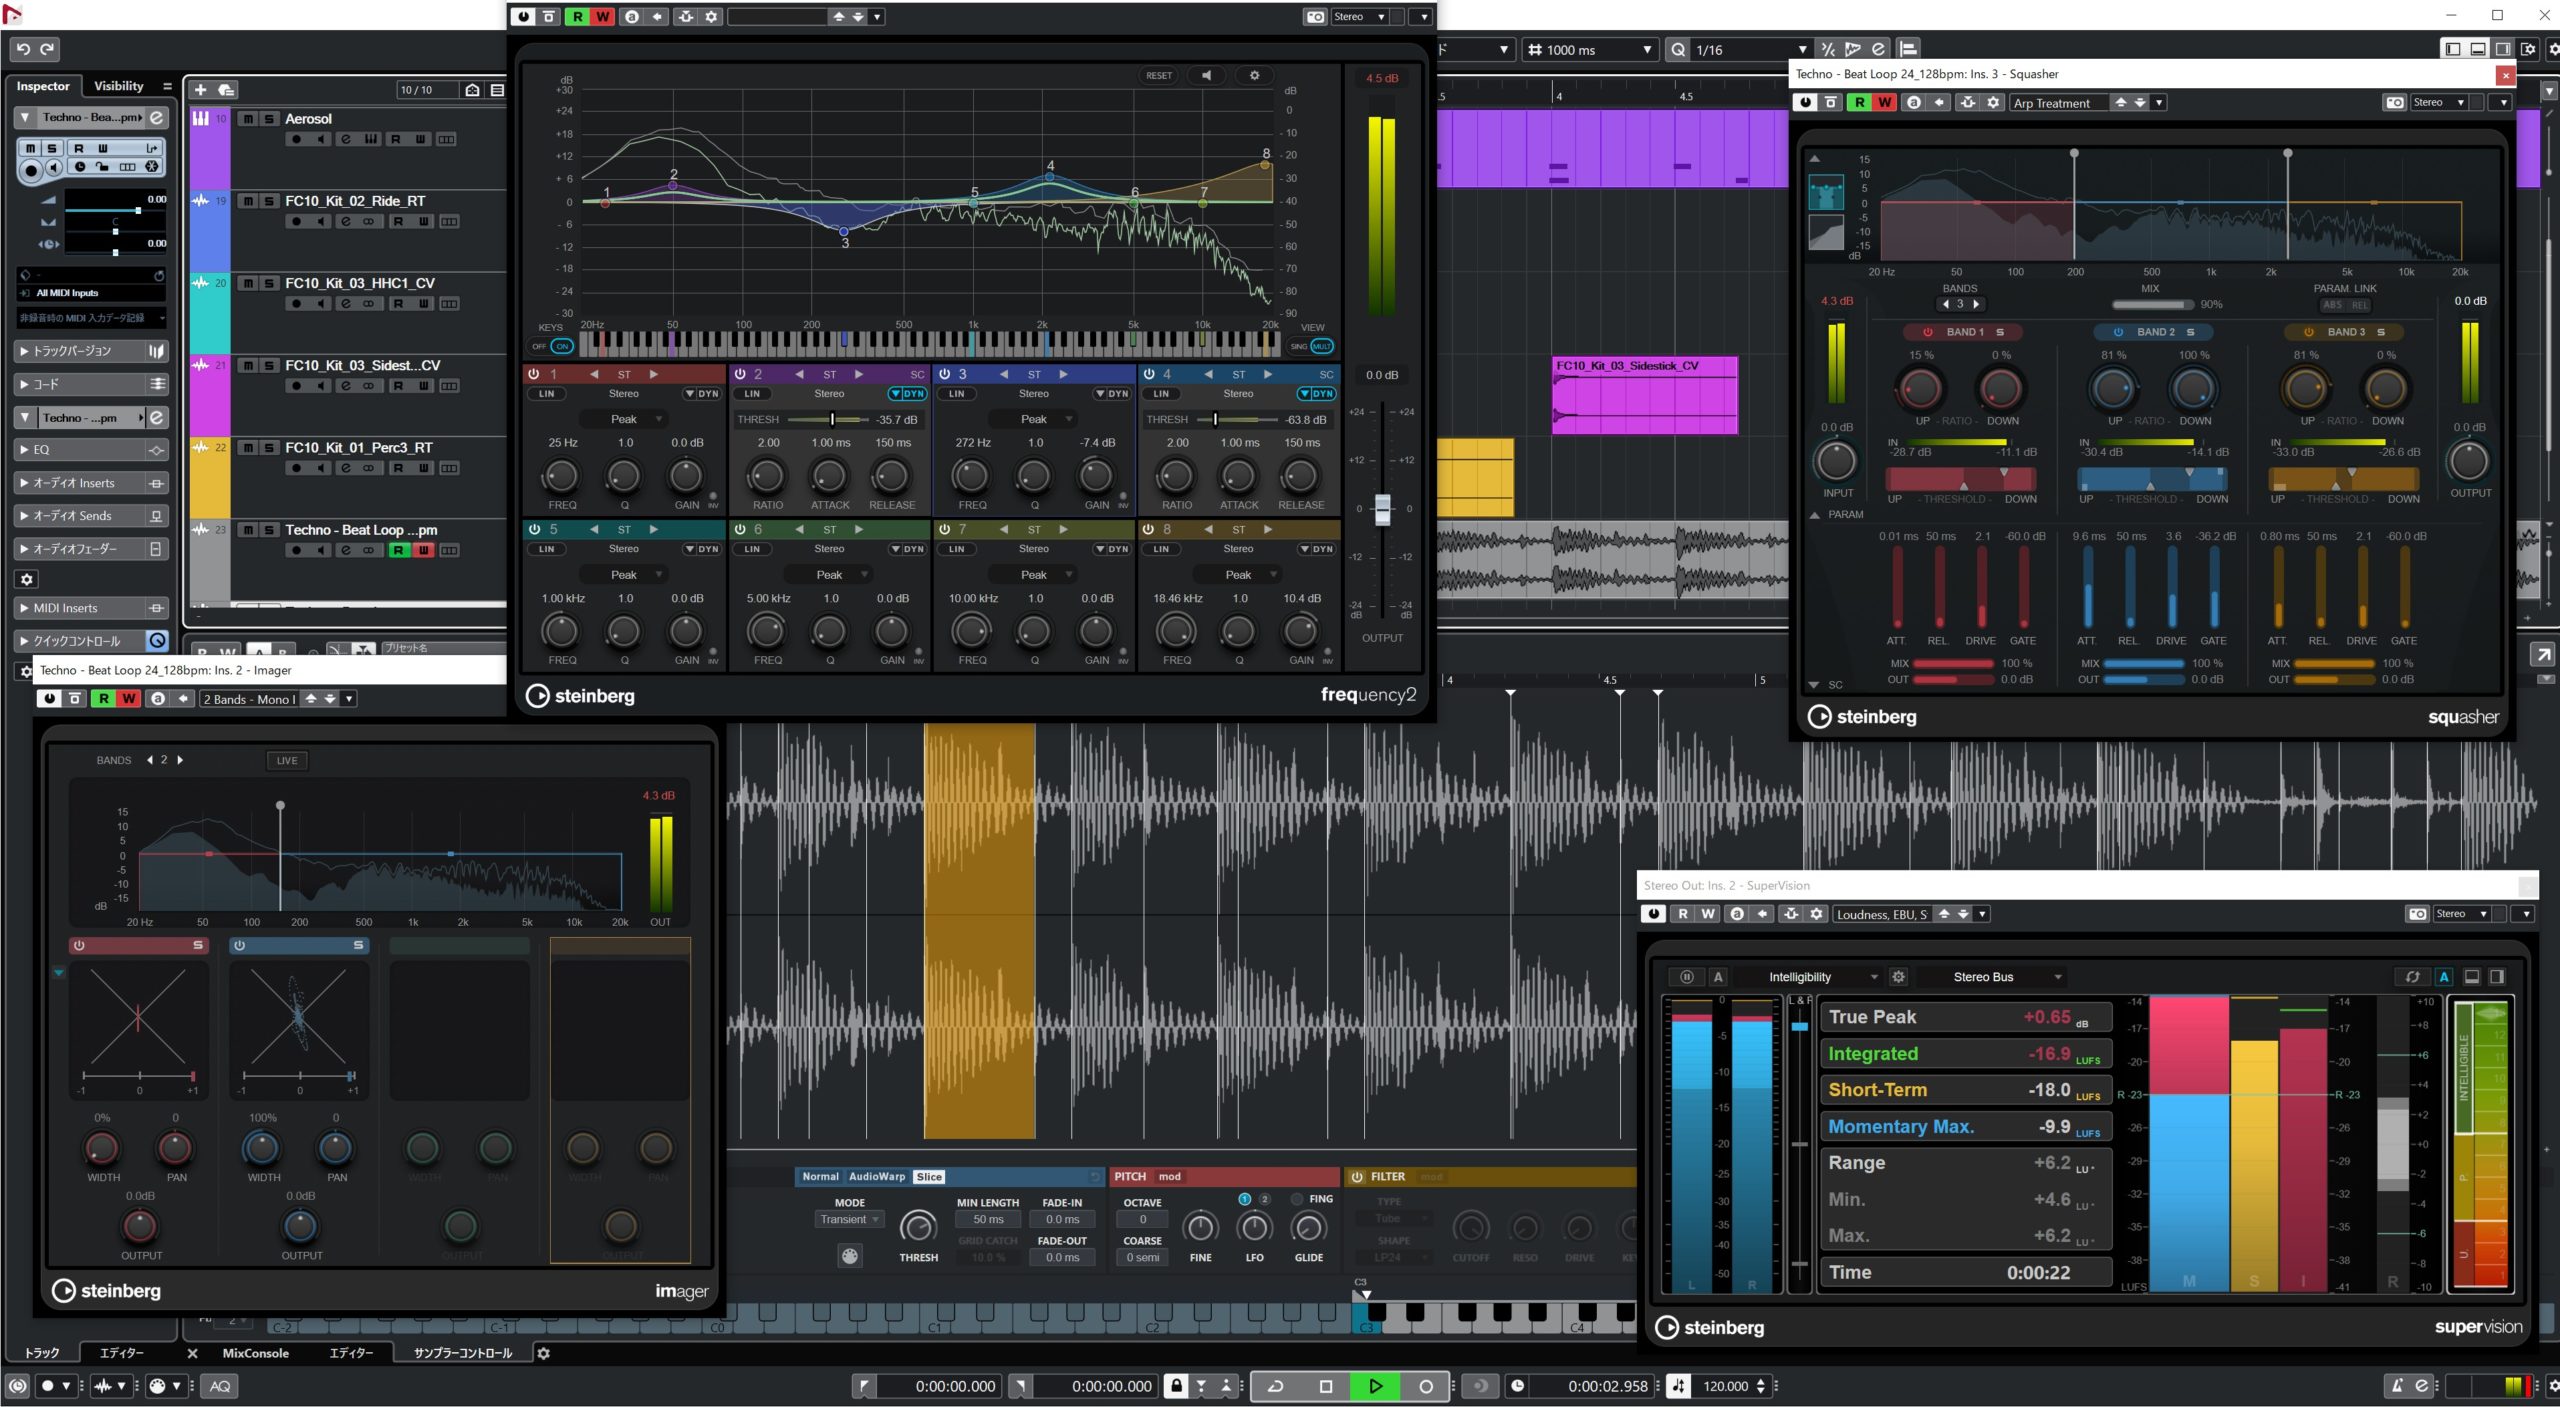
Task: Toggle the sampler FILTER power button
Action: 1357,1177
